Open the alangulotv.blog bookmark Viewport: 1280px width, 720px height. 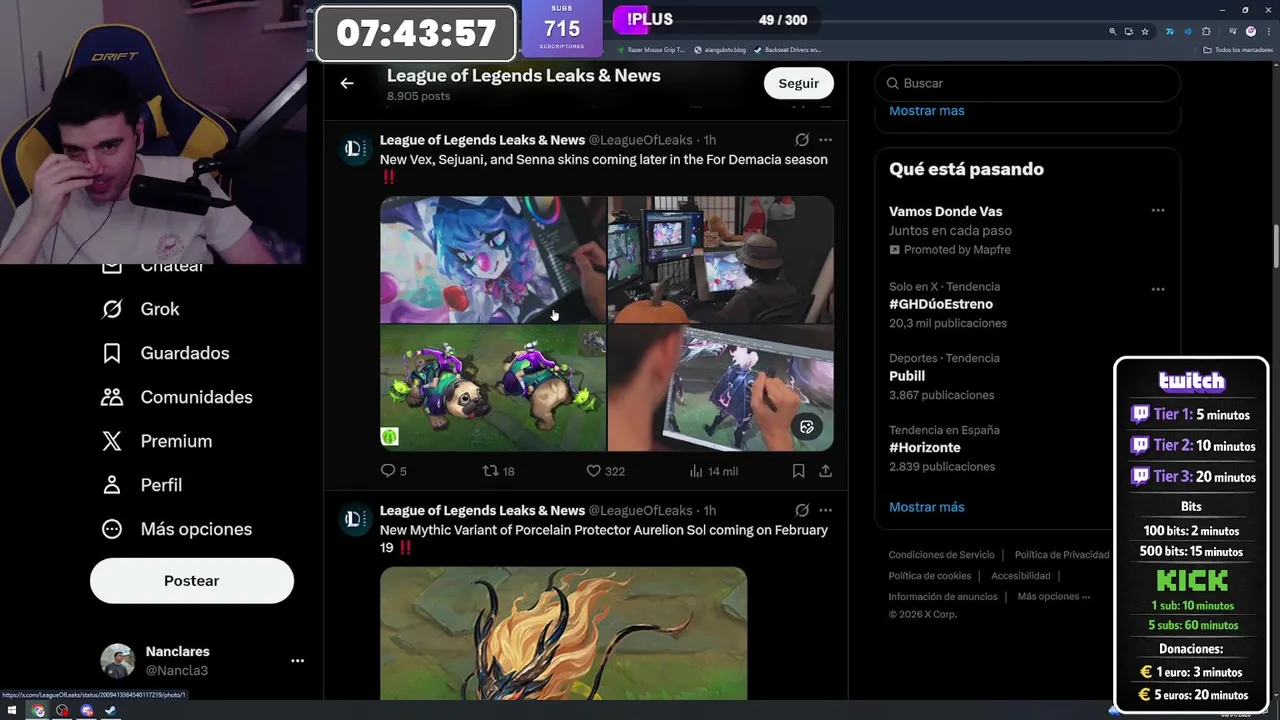719,49
